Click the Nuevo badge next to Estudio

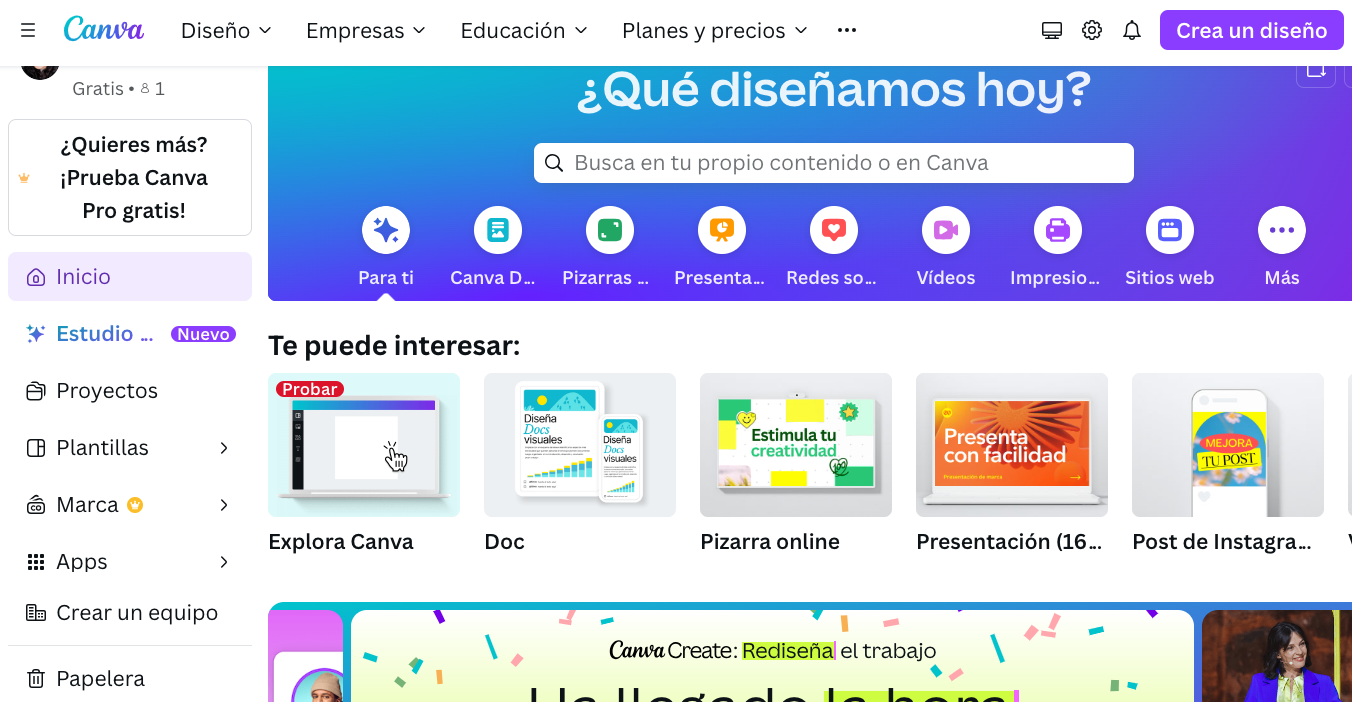(203, 334)
